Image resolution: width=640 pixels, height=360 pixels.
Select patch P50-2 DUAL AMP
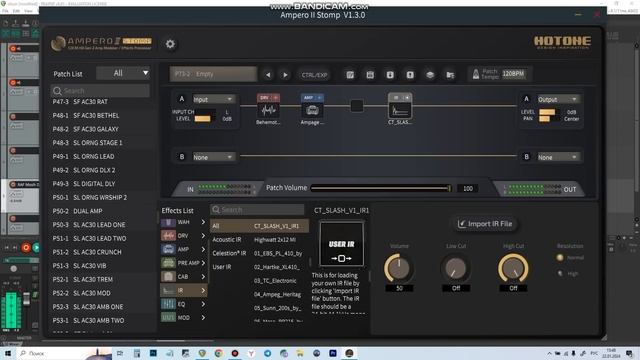[102, 211]
